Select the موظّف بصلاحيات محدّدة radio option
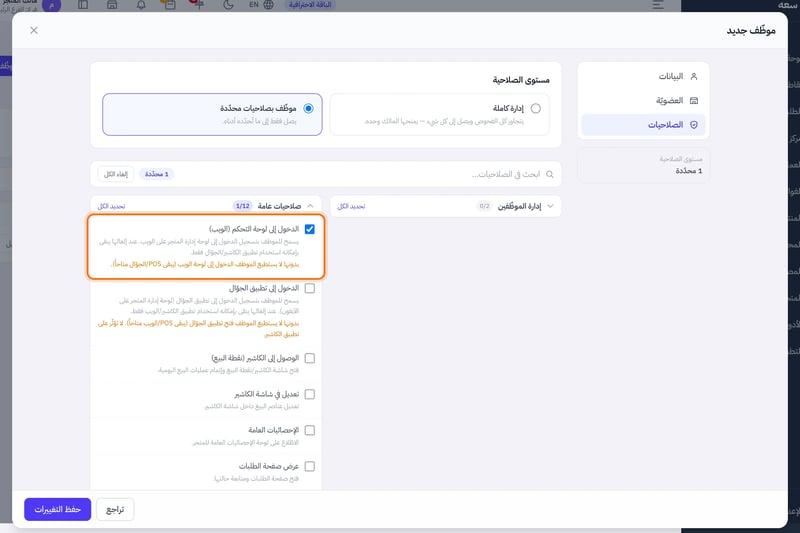 coord(308,108)
